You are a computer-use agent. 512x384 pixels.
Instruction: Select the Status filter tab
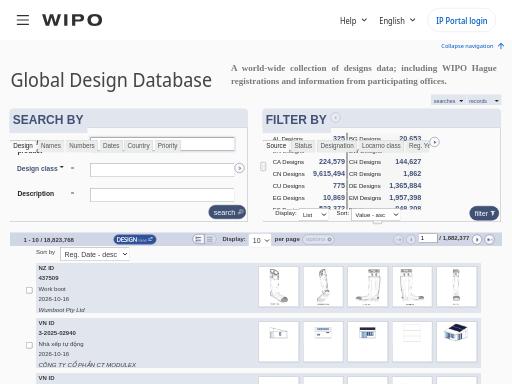303,146
